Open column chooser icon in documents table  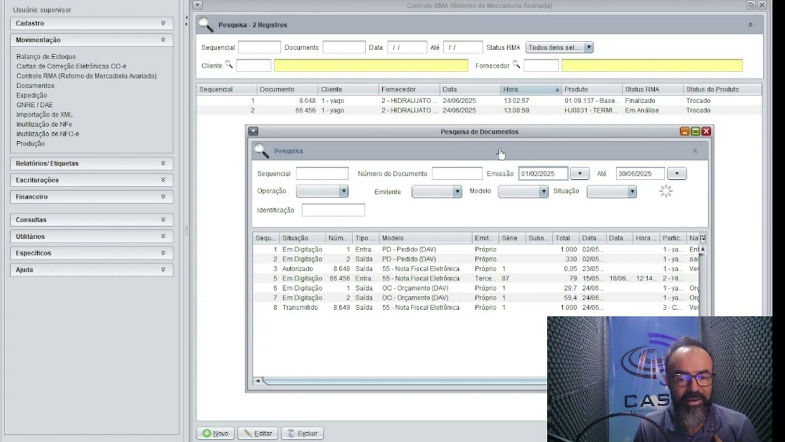click(x=702, y=238)
